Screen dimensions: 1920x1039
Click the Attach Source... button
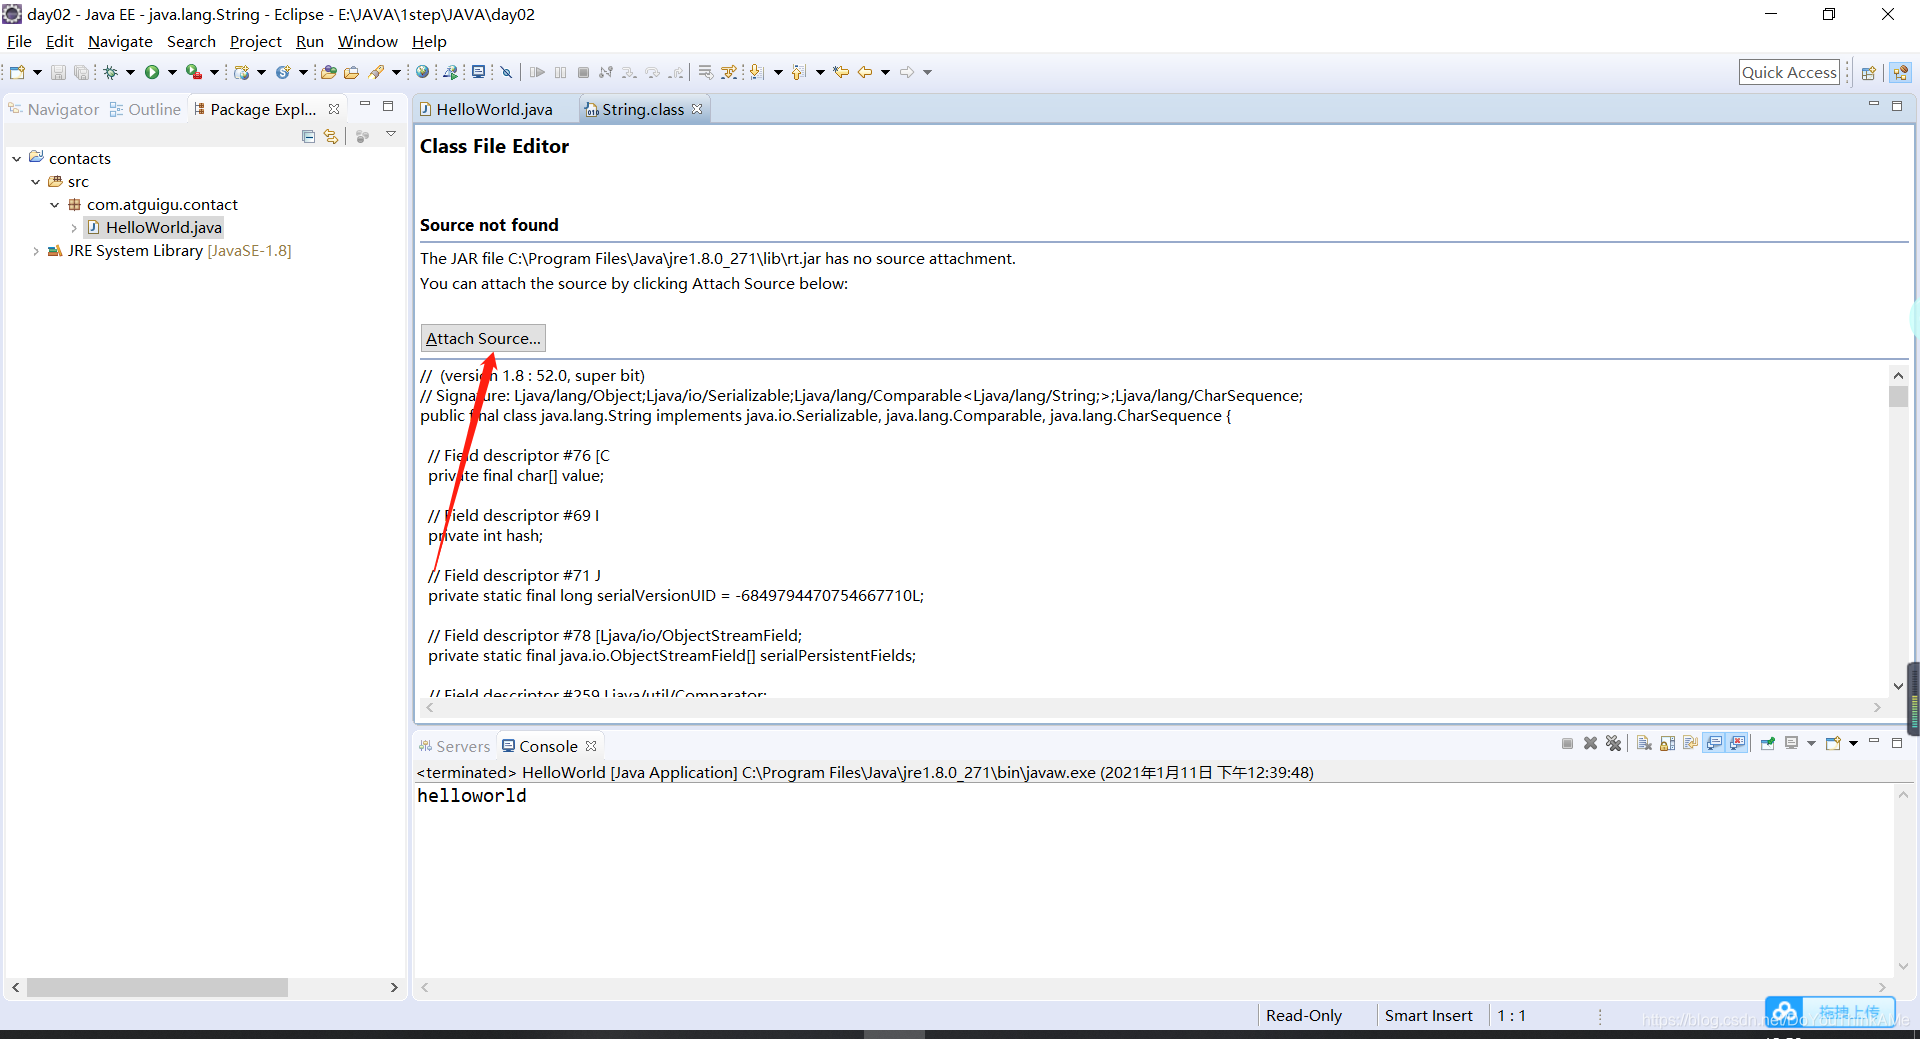point(483,338)
